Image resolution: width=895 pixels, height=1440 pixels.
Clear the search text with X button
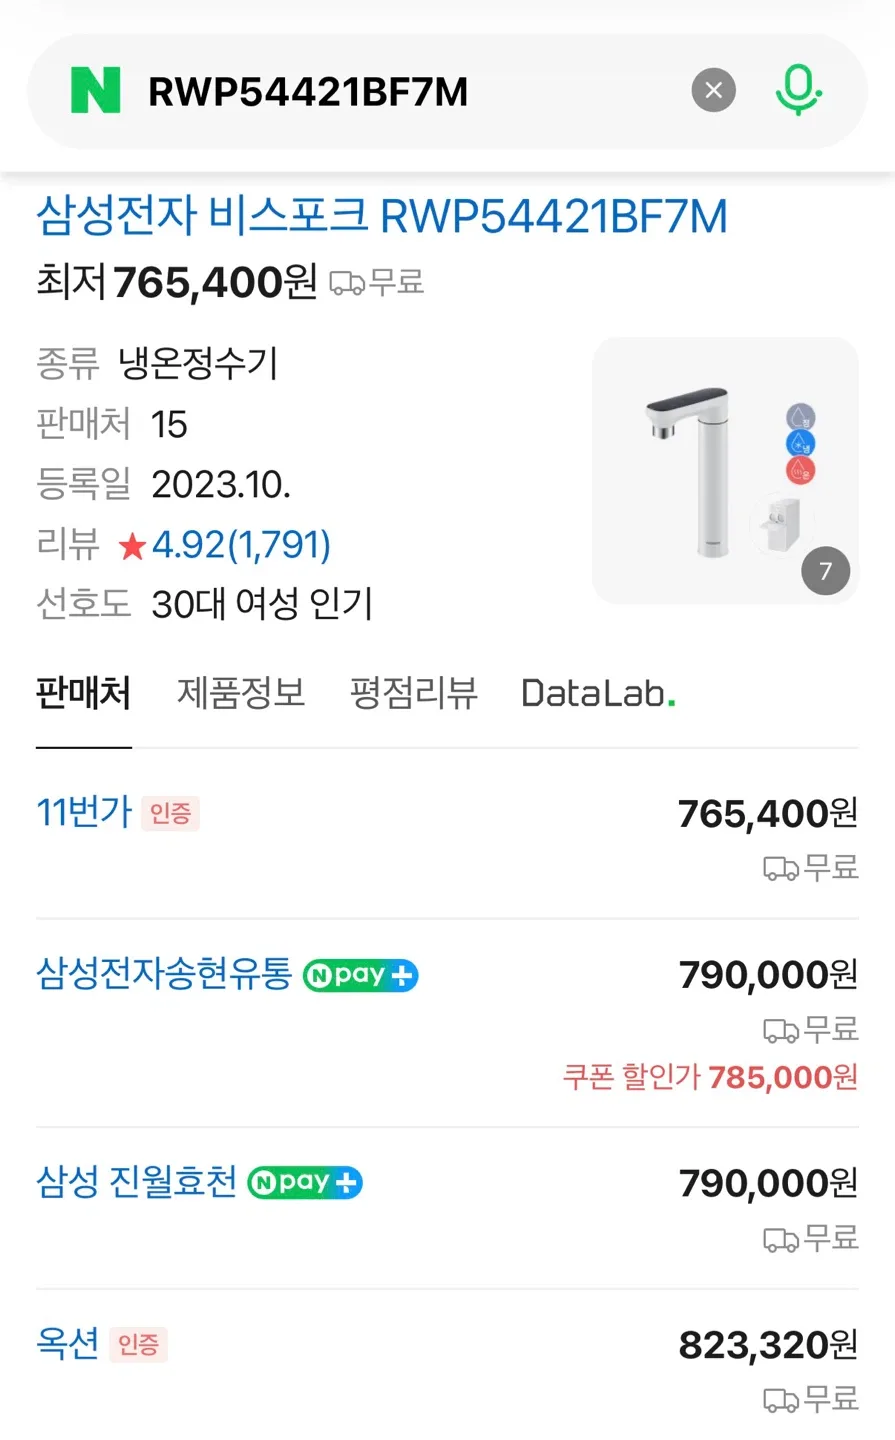713,91
